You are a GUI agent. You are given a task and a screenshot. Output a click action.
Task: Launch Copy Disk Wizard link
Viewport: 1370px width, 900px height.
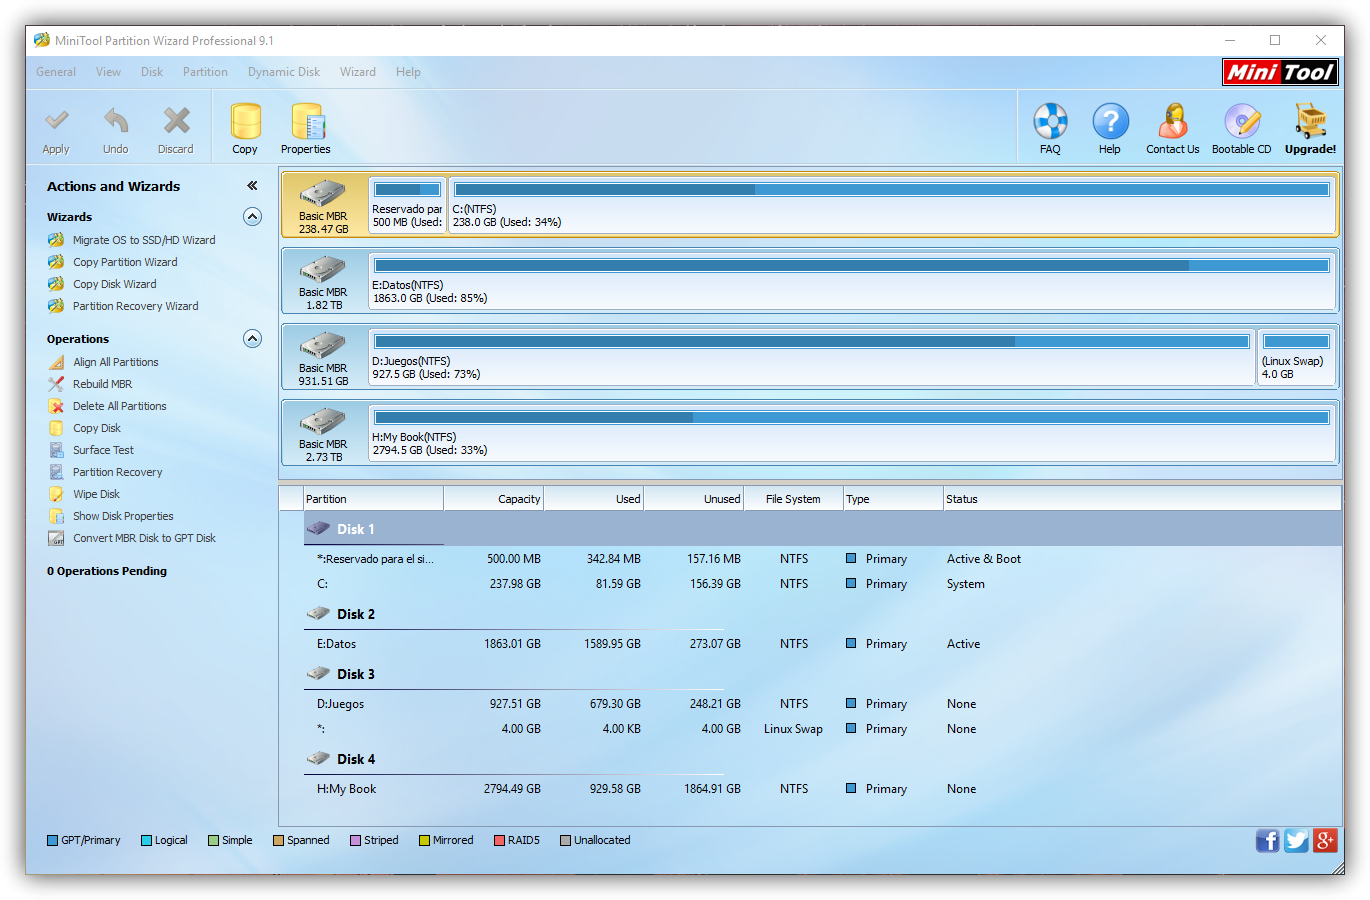115,284
